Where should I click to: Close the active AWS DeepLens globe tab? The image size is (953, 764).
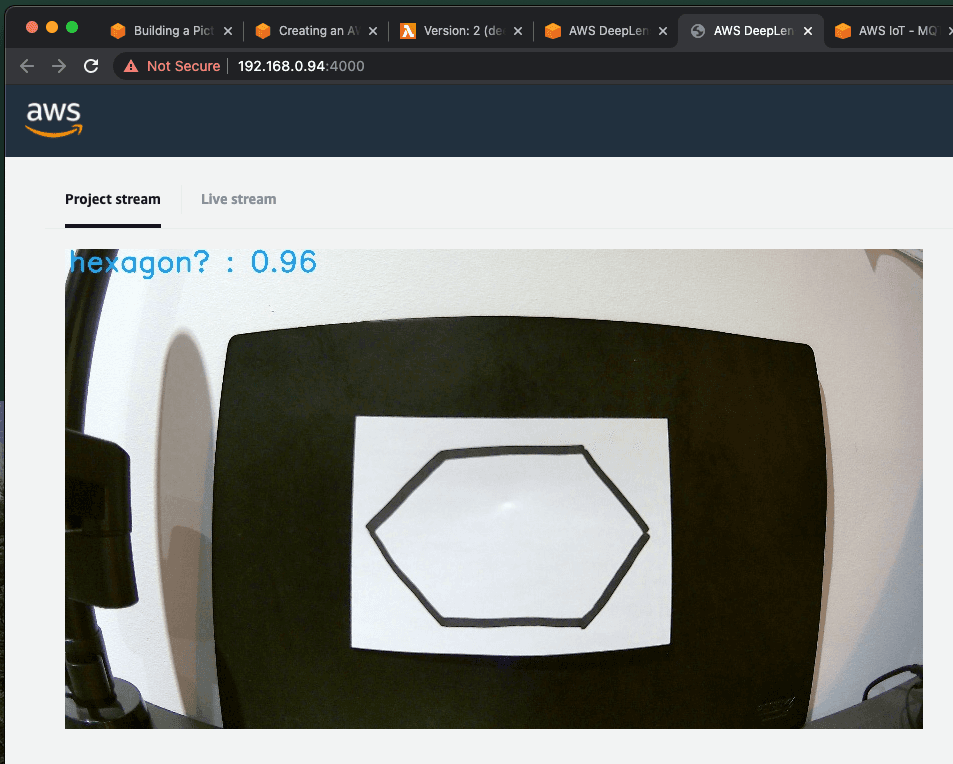click(807, 31)
